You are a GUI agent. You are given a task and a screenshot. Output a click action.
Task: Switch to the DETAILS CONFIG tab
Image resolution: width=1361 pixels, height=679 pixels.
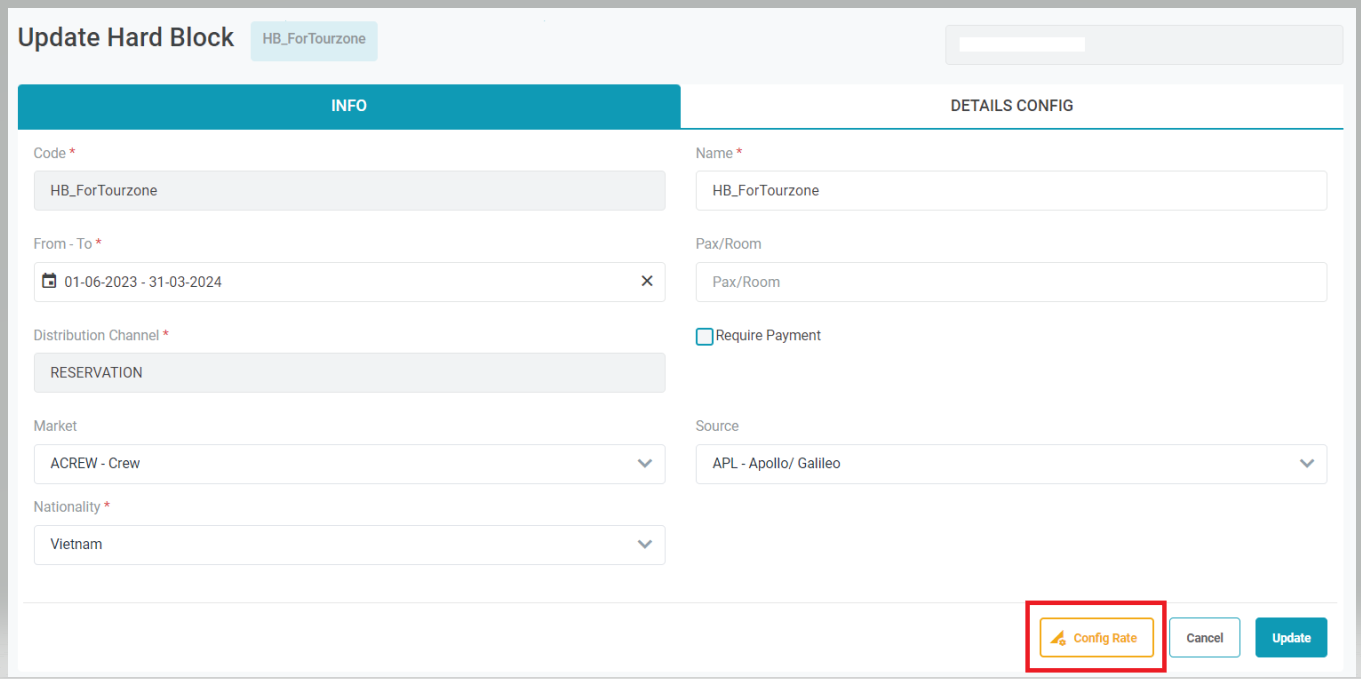(x=1011, y=106)
